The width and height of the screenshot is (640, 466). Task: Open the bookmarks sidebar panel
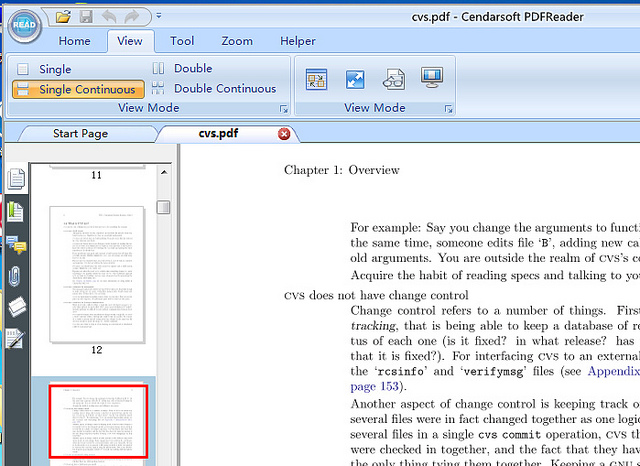pos(16,212)
